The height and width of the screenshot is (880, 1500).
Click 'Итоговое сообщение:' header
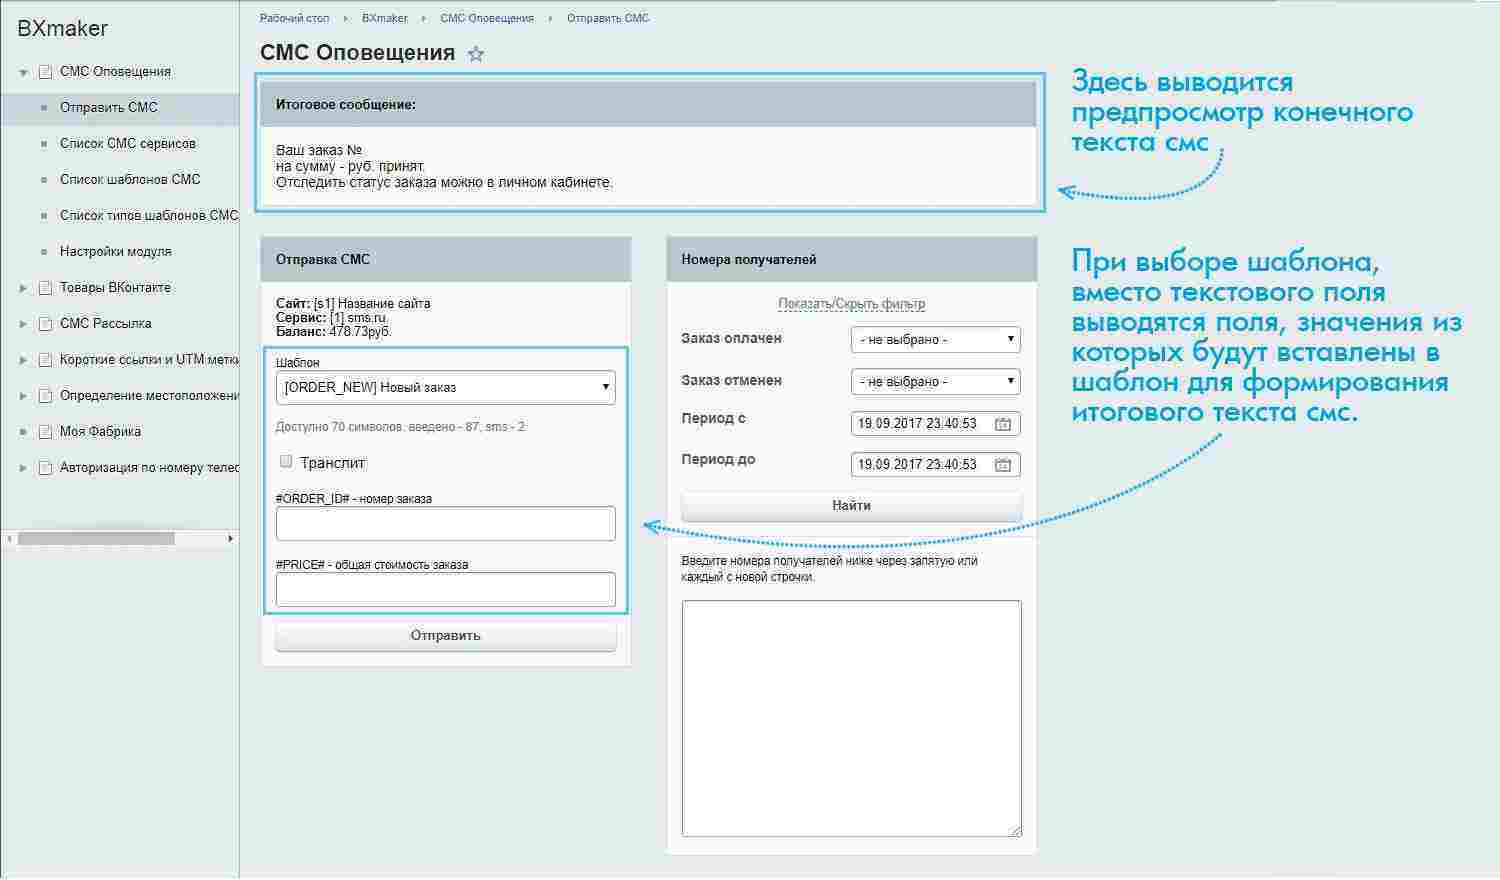pos(346,104)
